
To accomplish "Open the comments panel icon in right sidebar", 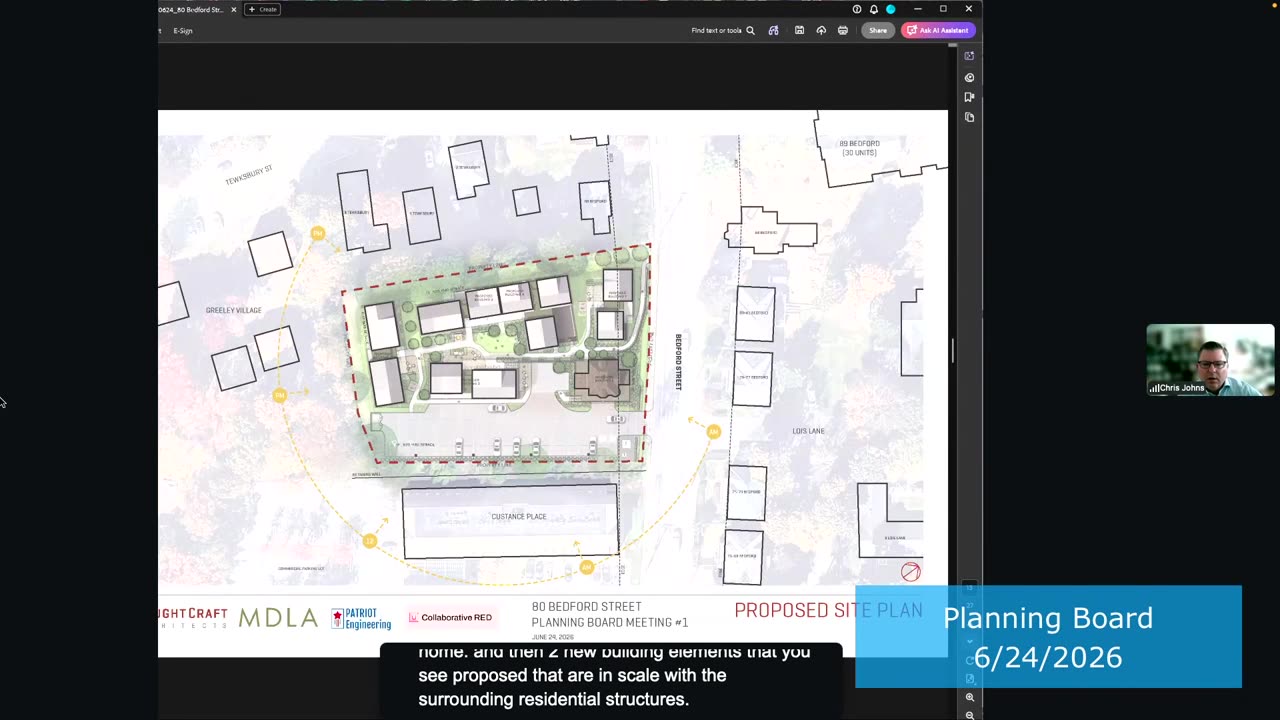I will click(x=969, y=77).
